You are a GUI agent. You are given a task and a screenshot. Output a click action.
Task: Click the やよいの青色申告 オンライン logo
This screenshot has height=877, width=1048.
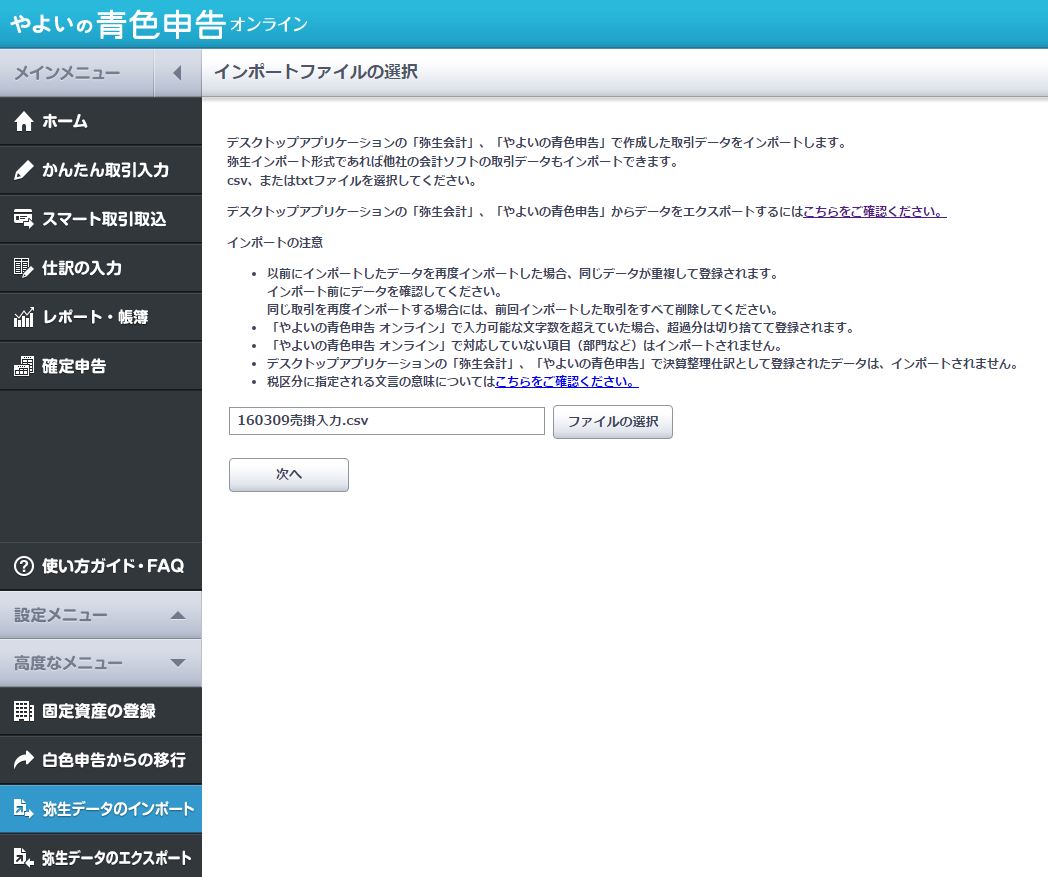click(x=159, y=25)
